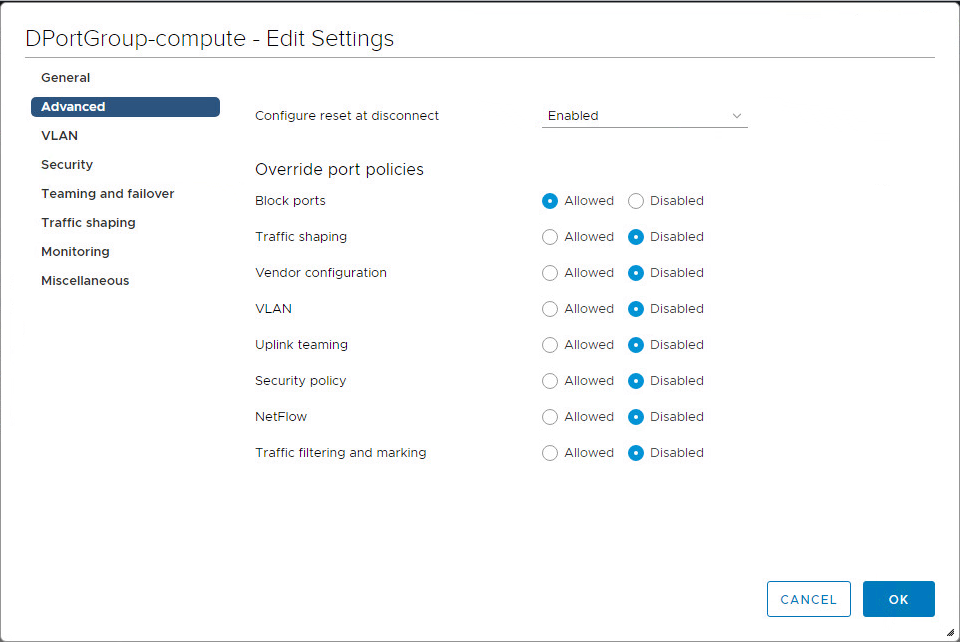Navigate to Miscellaneous settings
960x642 pixels.
[x=85, y=281]
